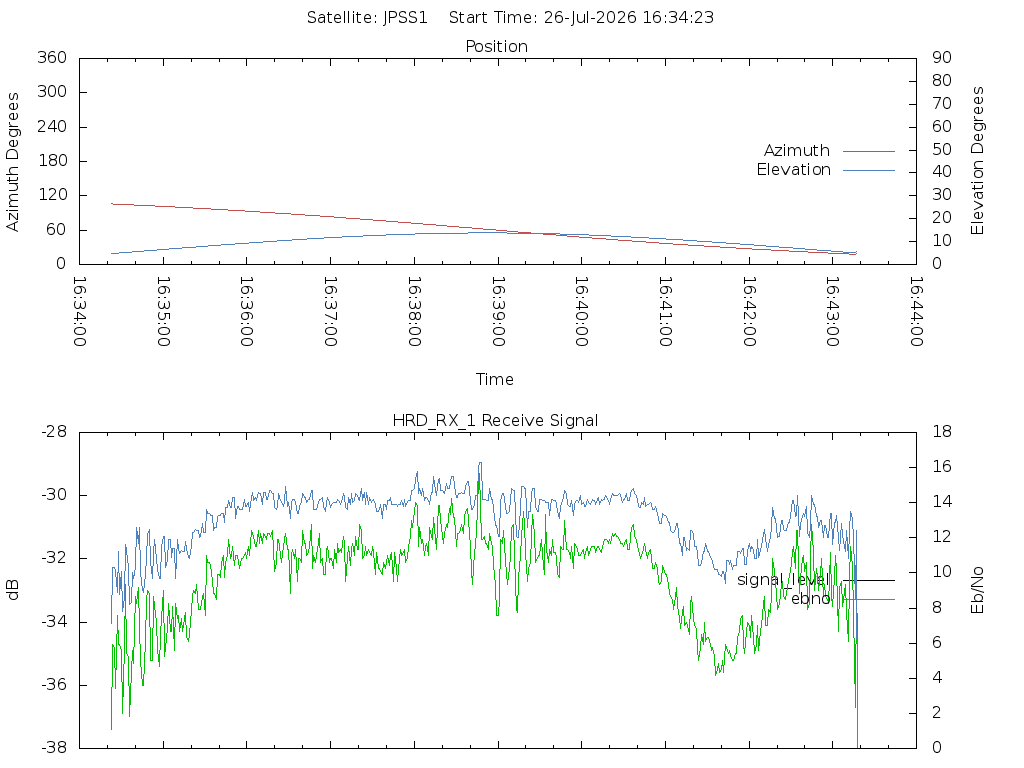Viewport: 1024px width, 768px height.
Task: Click the blue ebno legend line sample
Action: pyautogui.click(x=869, y=600)
